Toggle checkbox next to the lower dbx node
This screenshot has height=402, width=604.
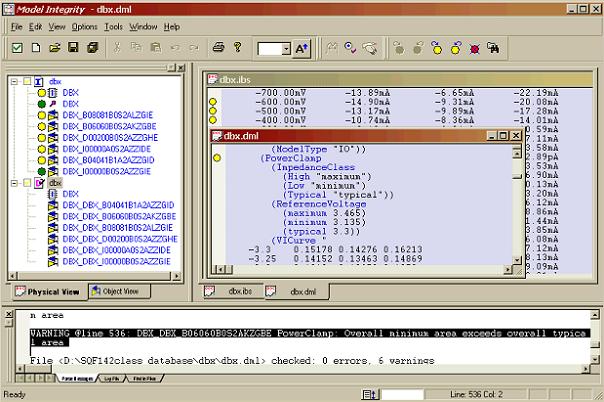coord(27,183)
